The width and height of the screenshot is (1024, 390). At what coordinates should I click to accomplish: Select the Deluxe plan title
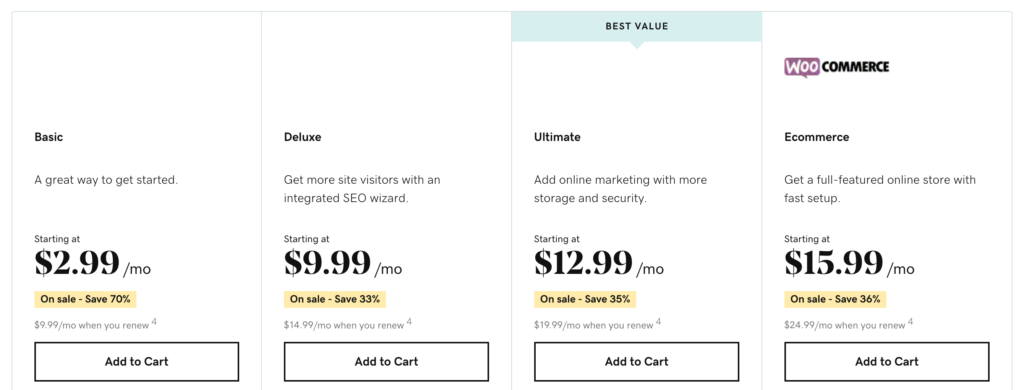pyautogui.click(x=302, y=137)
